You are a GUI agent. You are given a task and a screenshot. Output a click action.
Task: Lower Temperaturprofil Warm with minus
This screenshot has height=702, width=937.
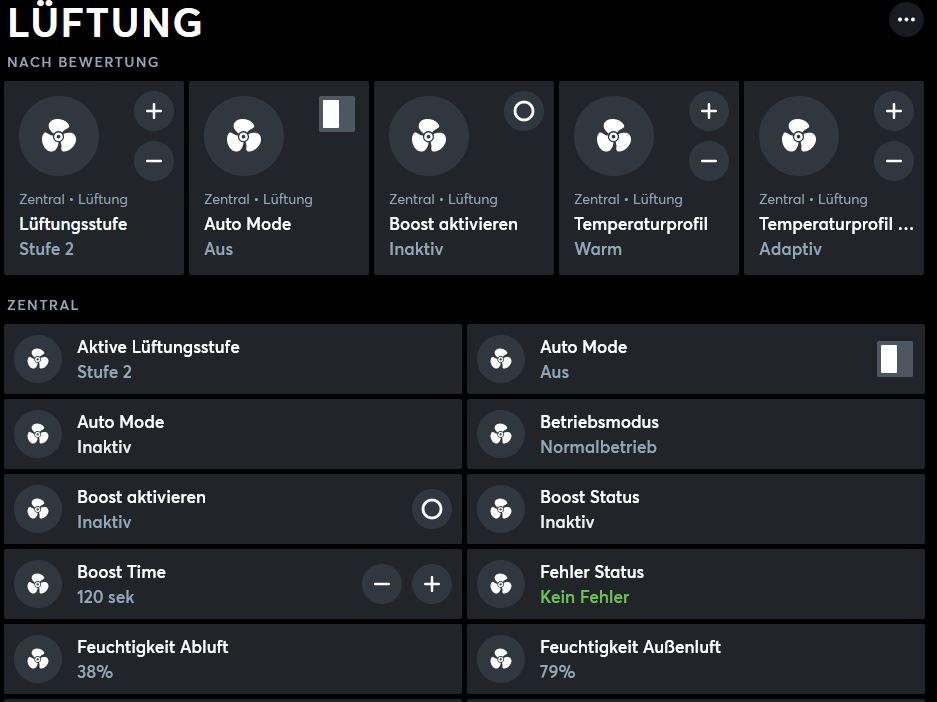click(x=709, y=161)
